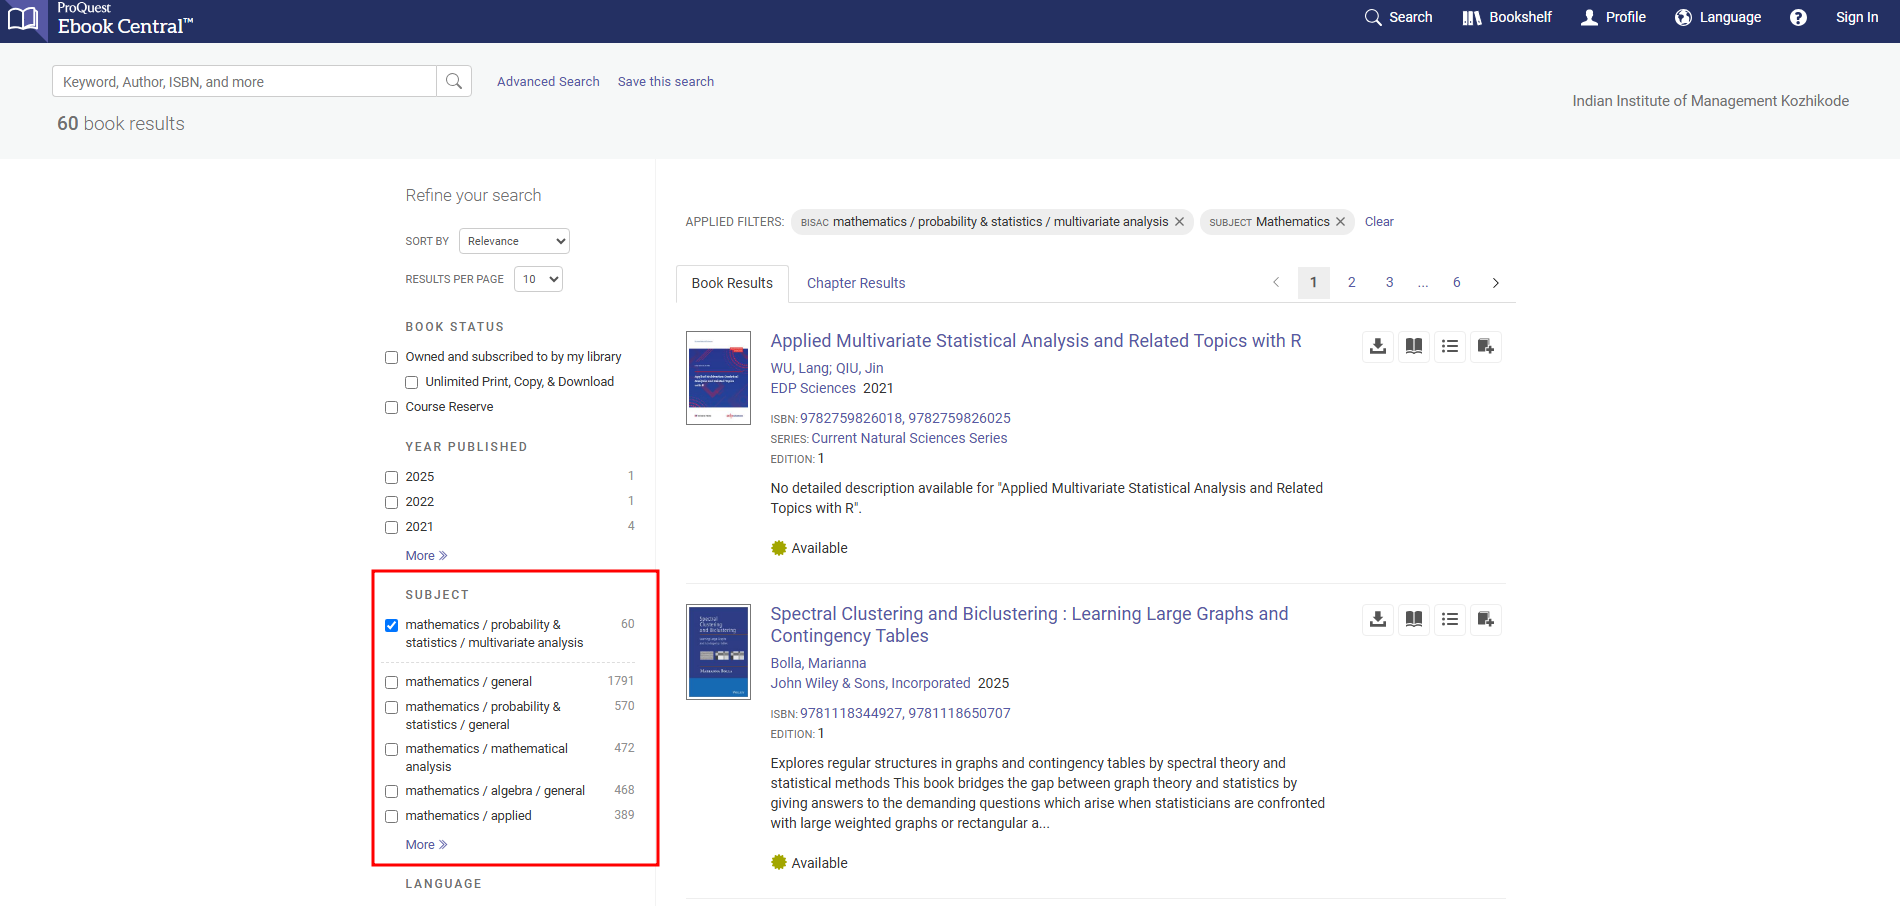Open the Sort By Relevance dropdown
Screen dimensions: 1900x906
point(514,241)
